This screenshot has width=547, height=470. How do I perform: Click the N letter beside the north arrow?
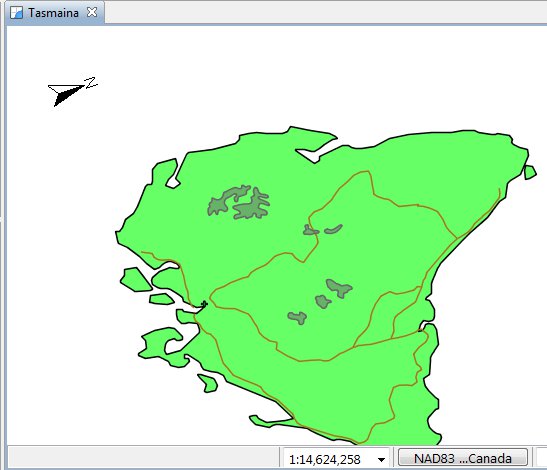pos(91,83)
